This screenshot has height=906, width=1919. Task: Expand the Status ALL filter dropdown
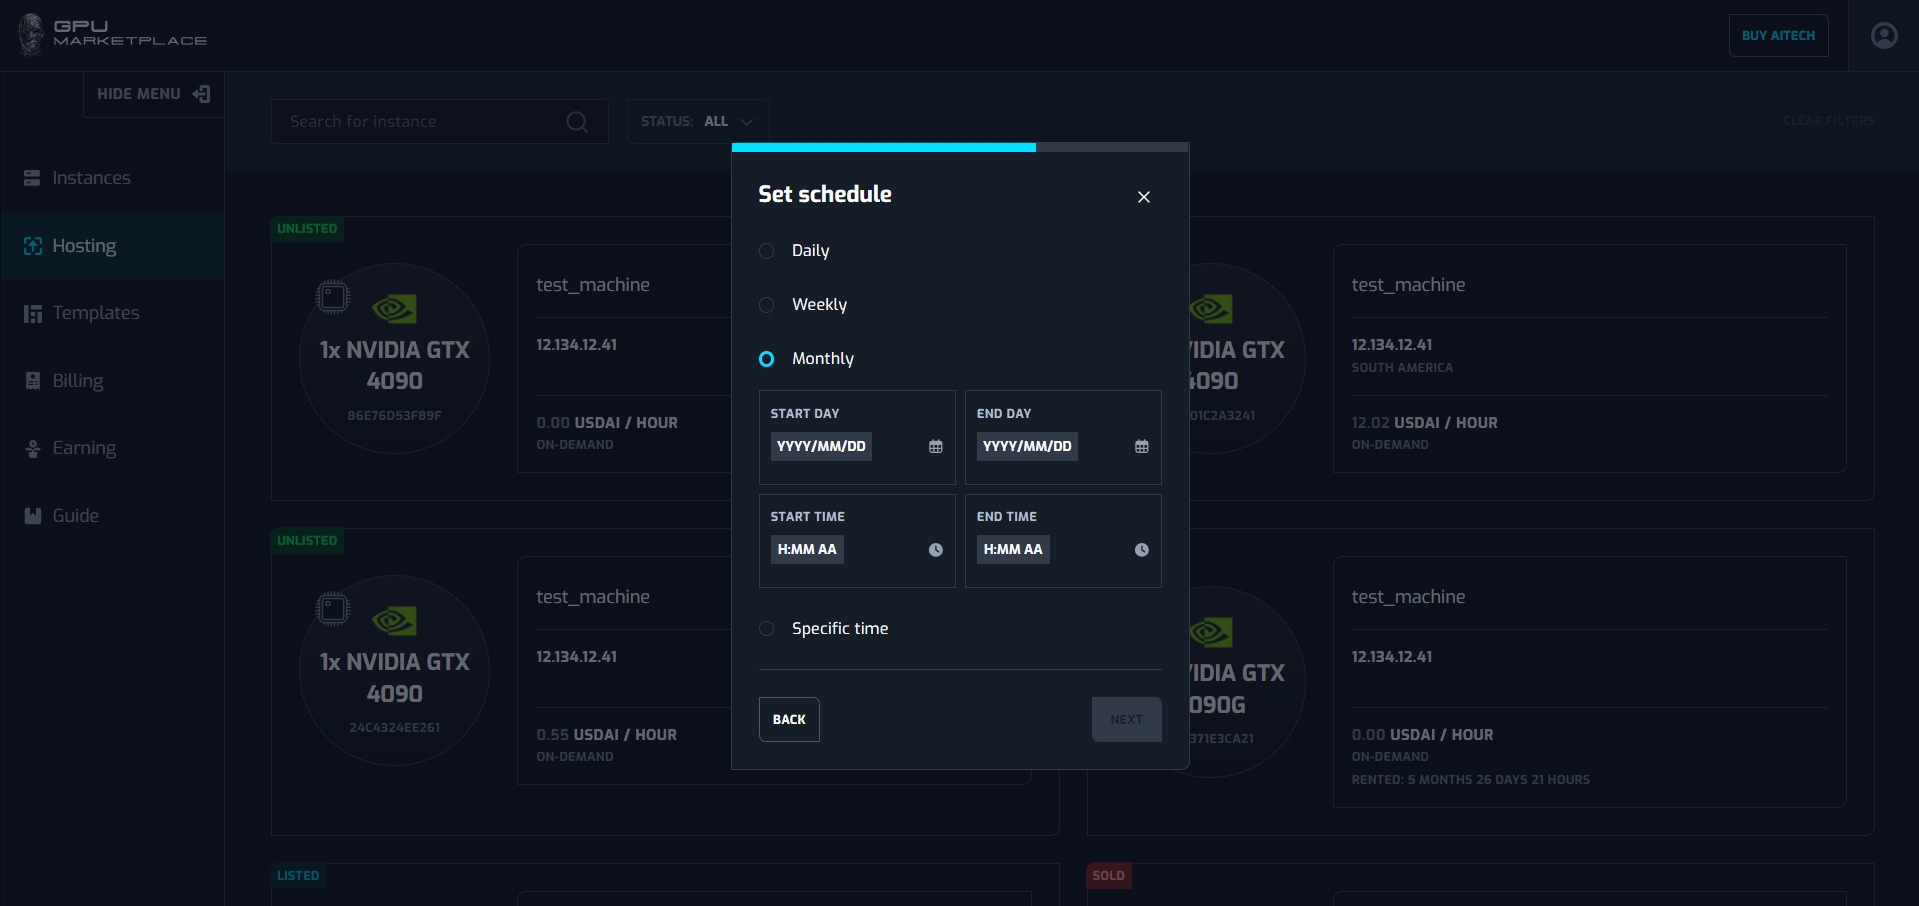tap(697, 122)
